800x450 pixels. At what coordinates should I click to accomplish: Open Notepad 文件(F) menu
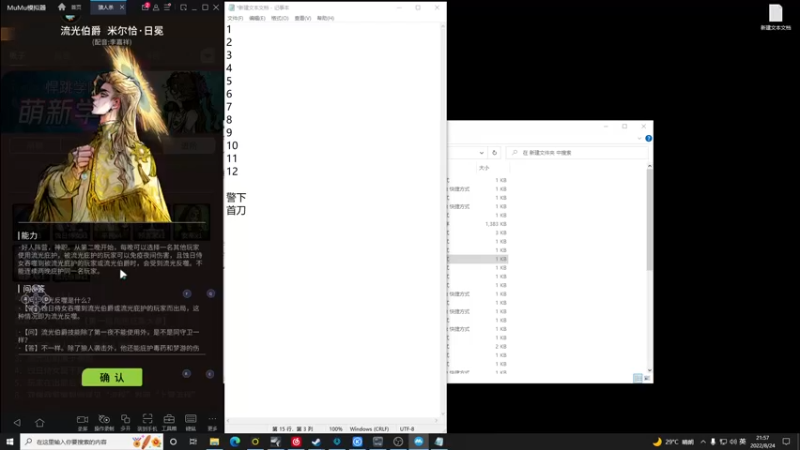(235, 18)
